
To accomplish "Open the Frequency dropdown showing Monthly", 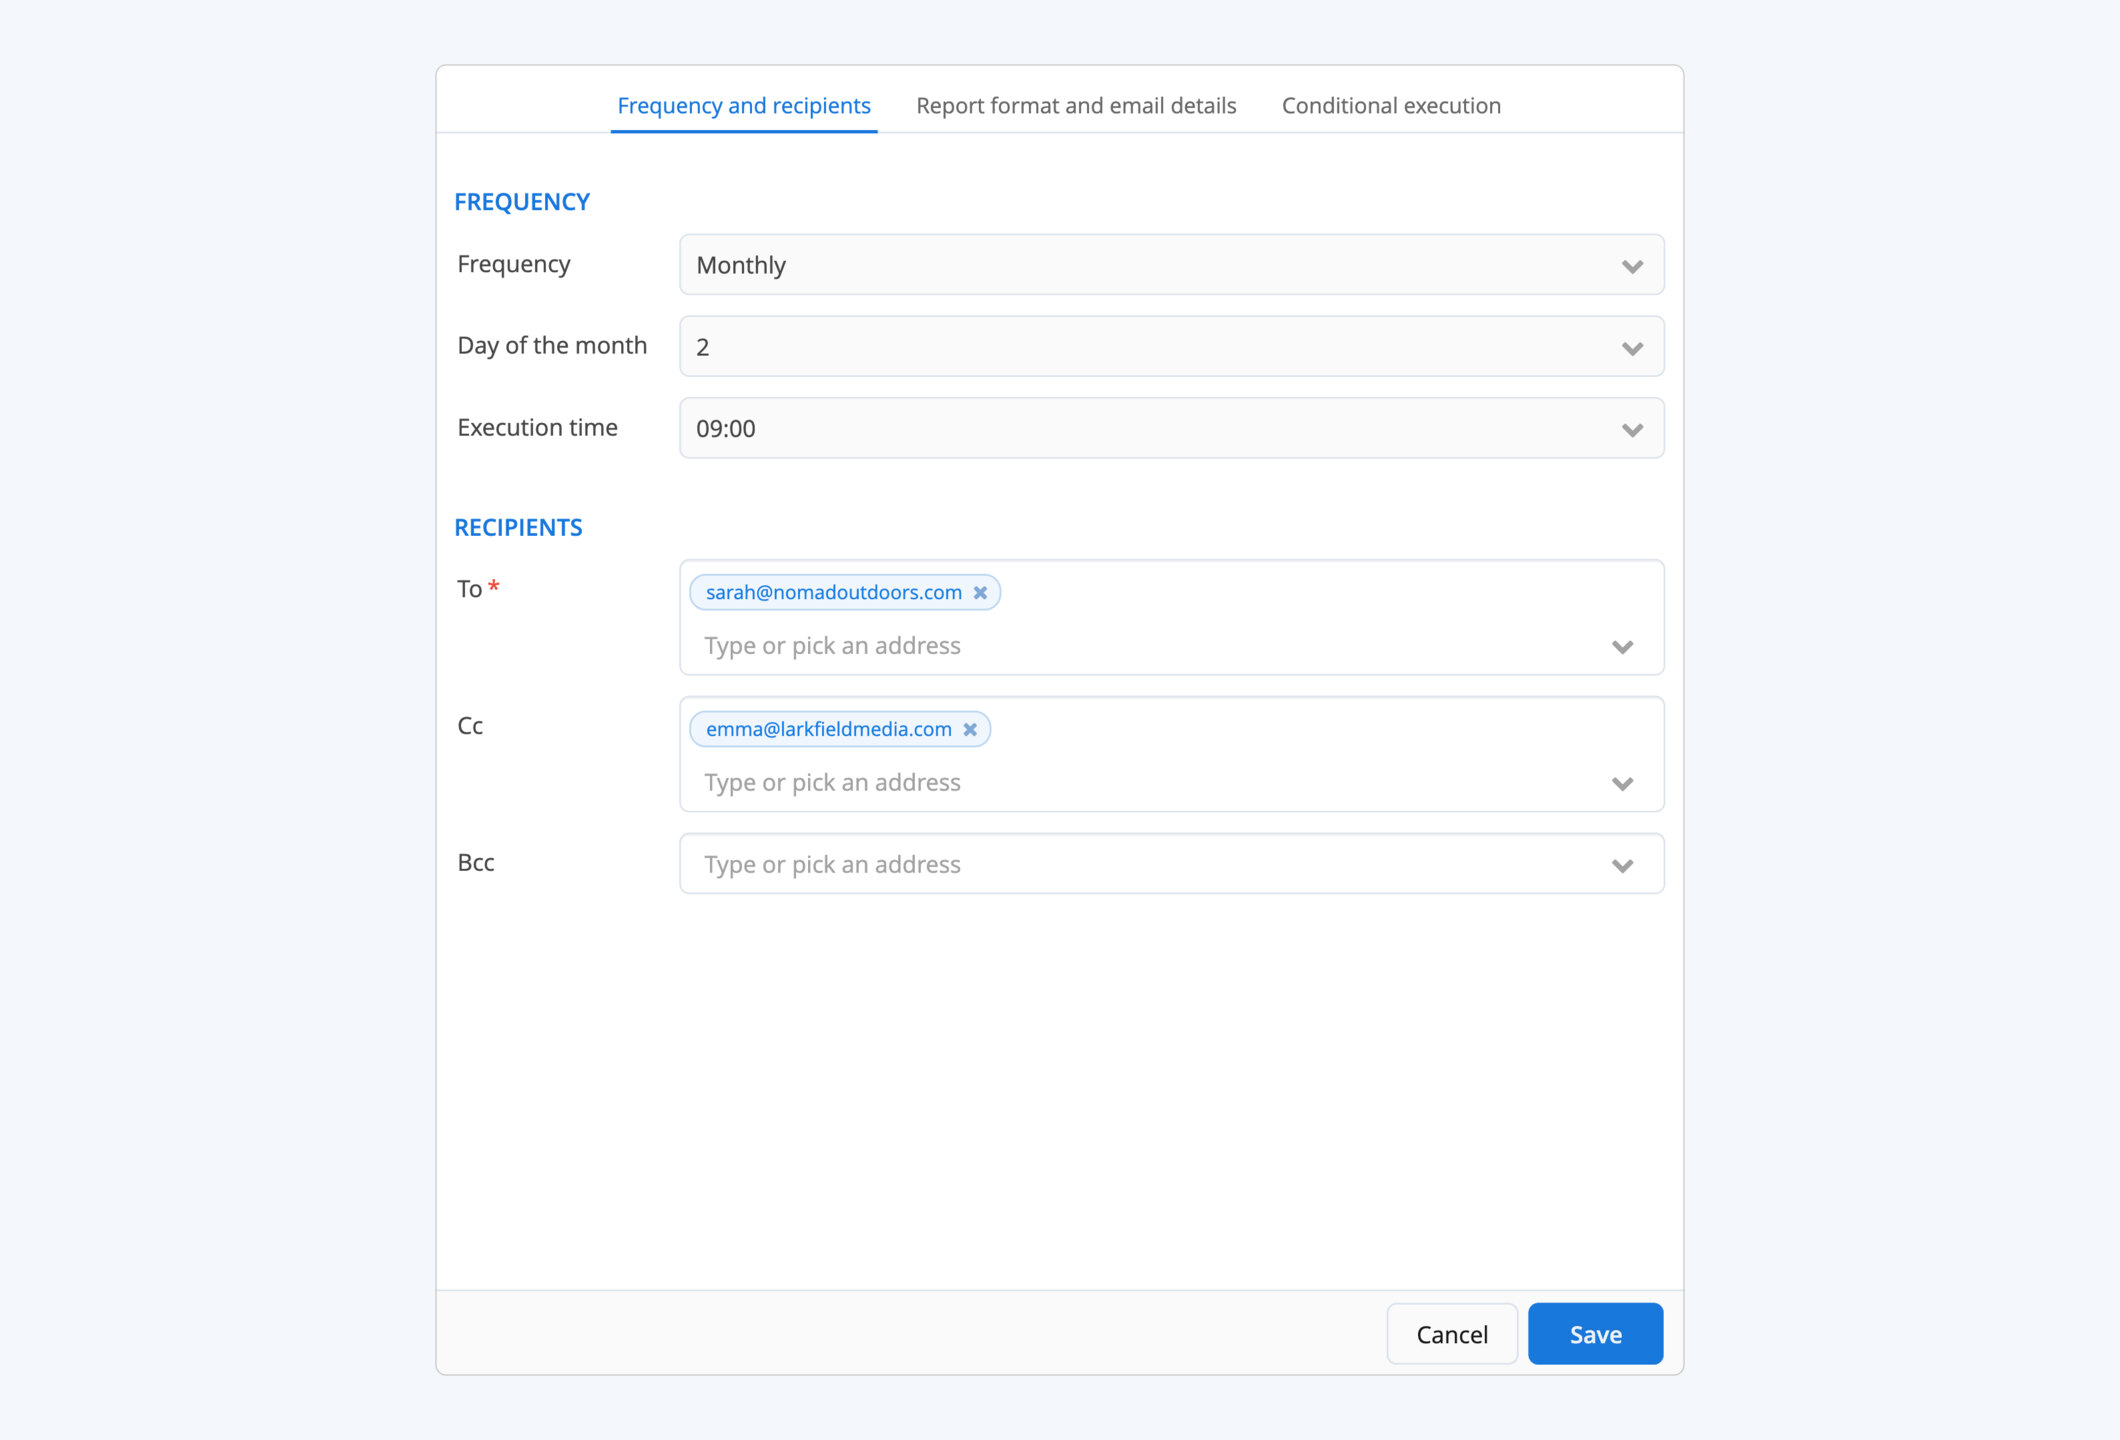I will (x=1171, y=265).
